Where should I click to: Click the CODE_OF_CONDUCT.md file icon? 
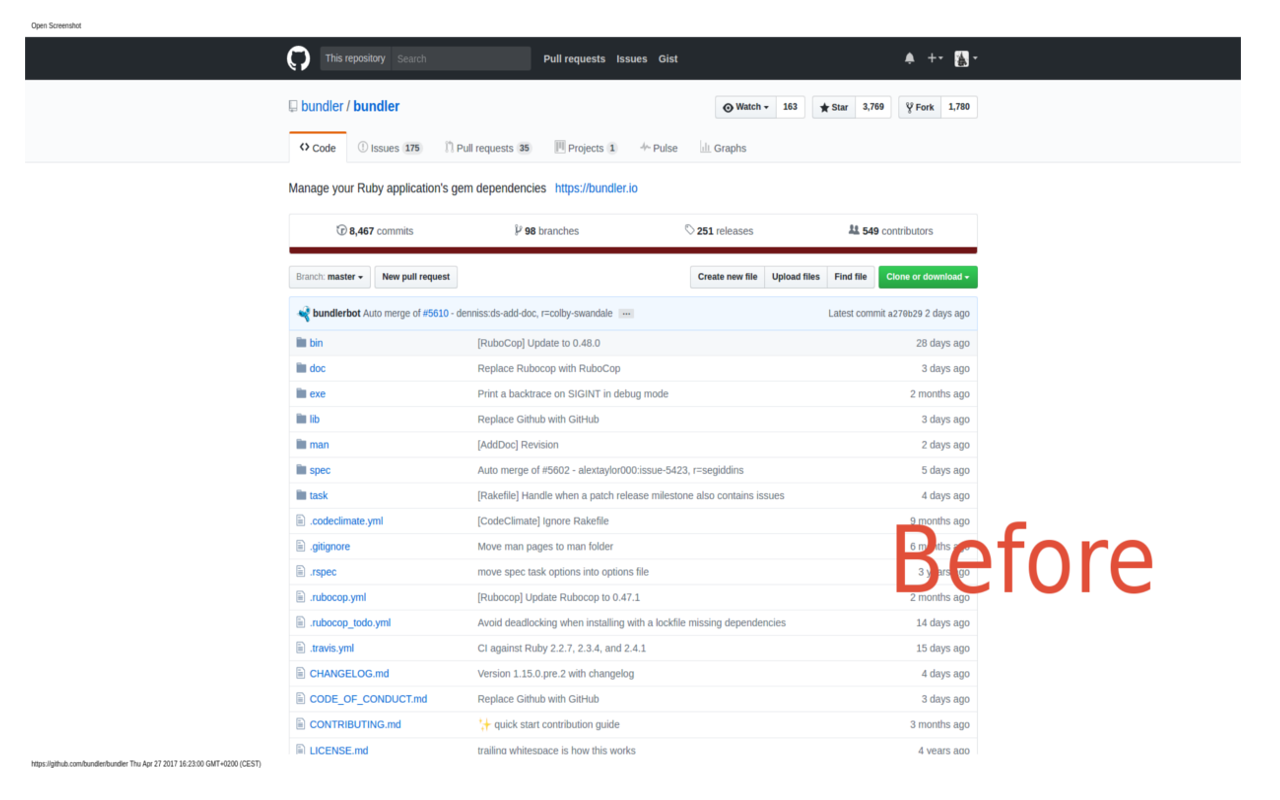click(x=300, y=699)
